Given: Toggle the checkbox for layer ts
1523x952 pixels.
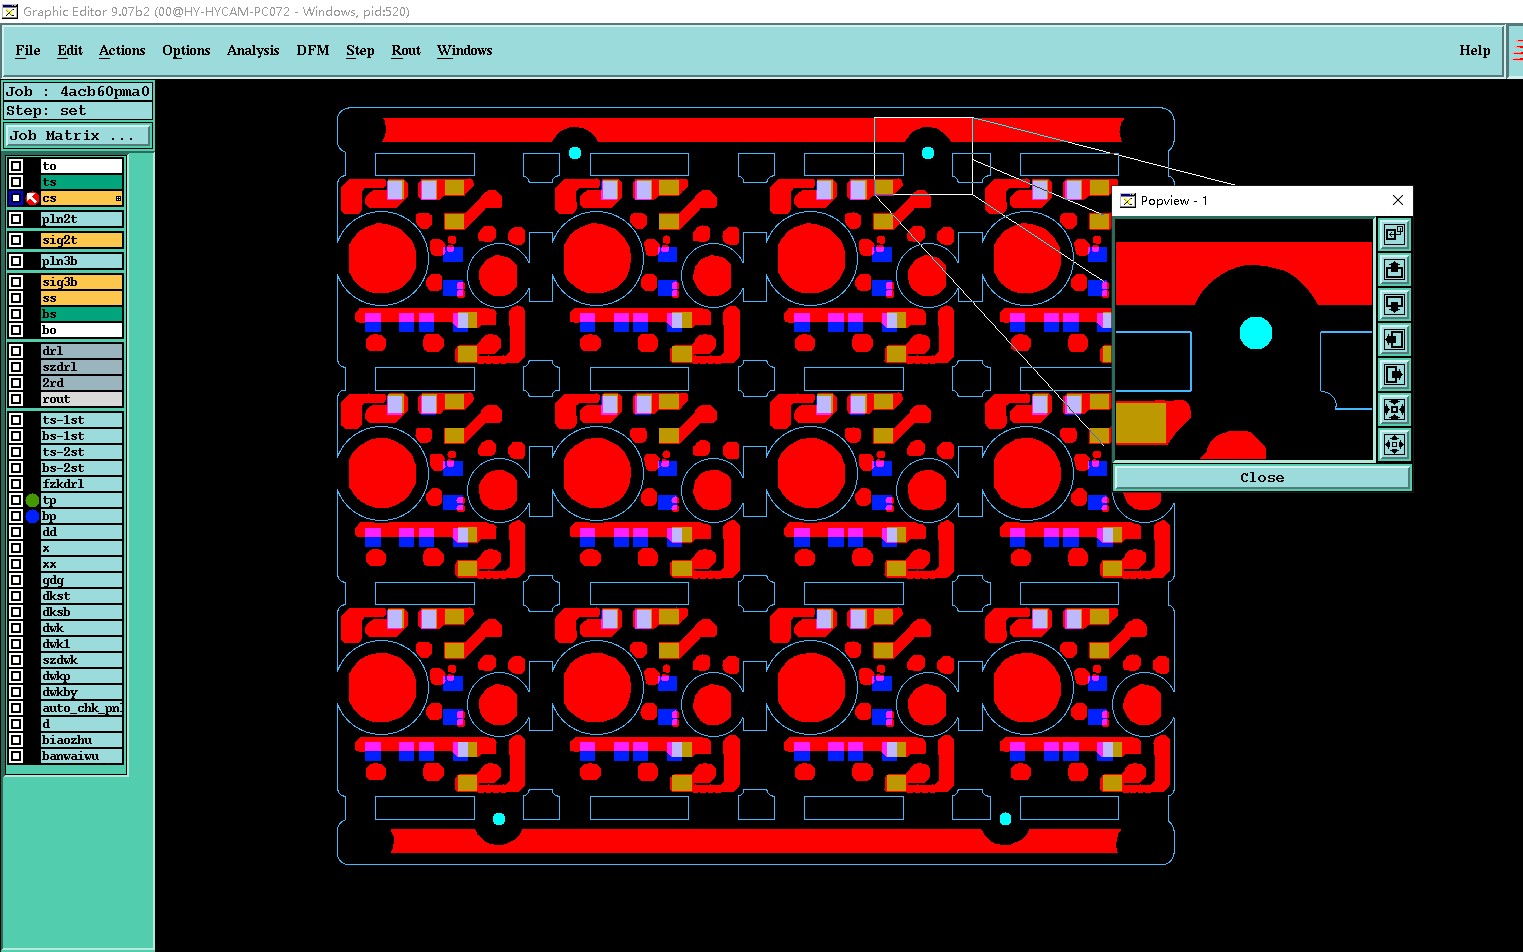Looking at the screenshot, I should (x=16, y=182).
